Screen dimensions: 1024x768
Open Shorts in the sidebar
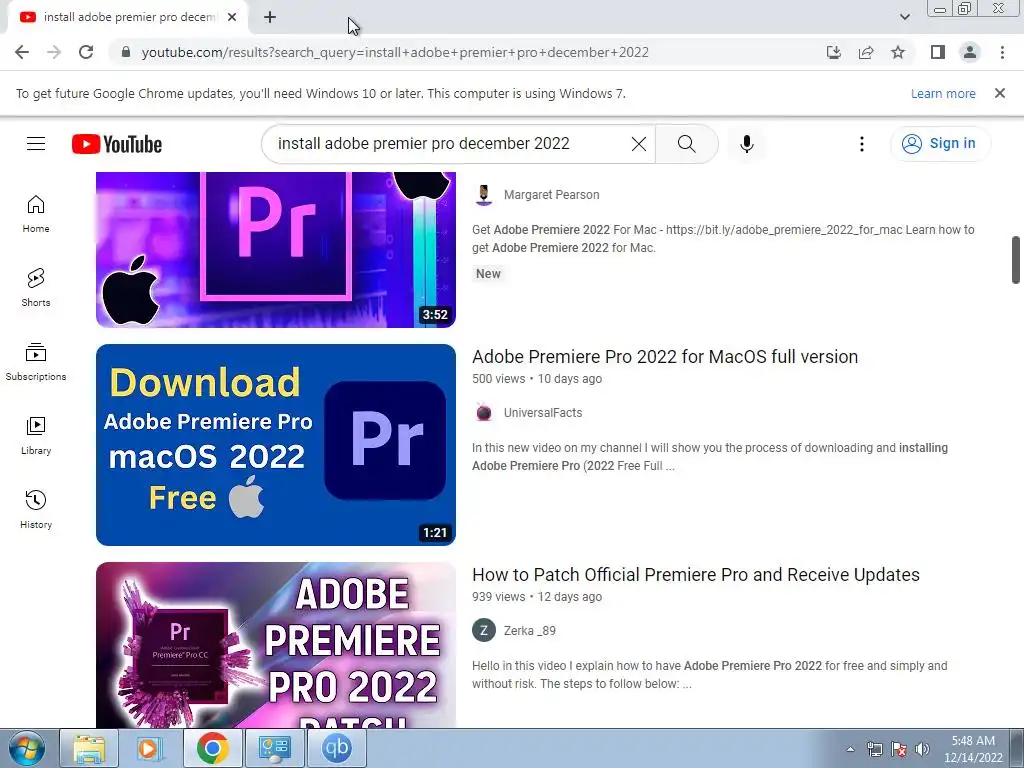click(36, 288)
